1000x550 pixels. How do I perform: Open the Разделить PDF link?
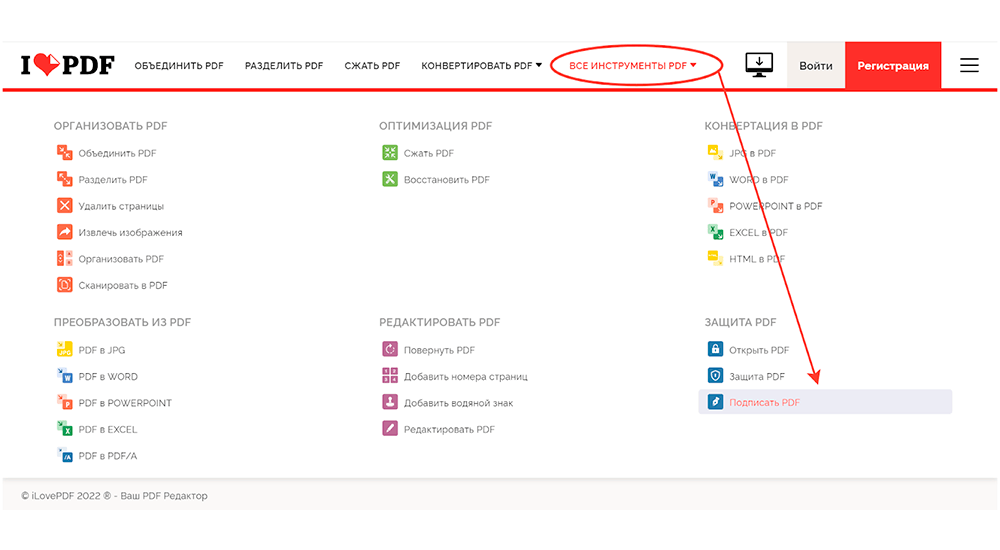point(113,179)
